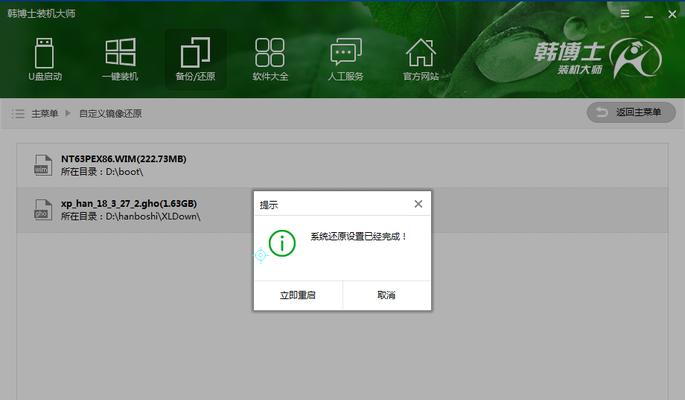The image size is (685, 400).
Task: Open the U盘启动 tool
Action: pyautogui.click(x=45, y=59)
